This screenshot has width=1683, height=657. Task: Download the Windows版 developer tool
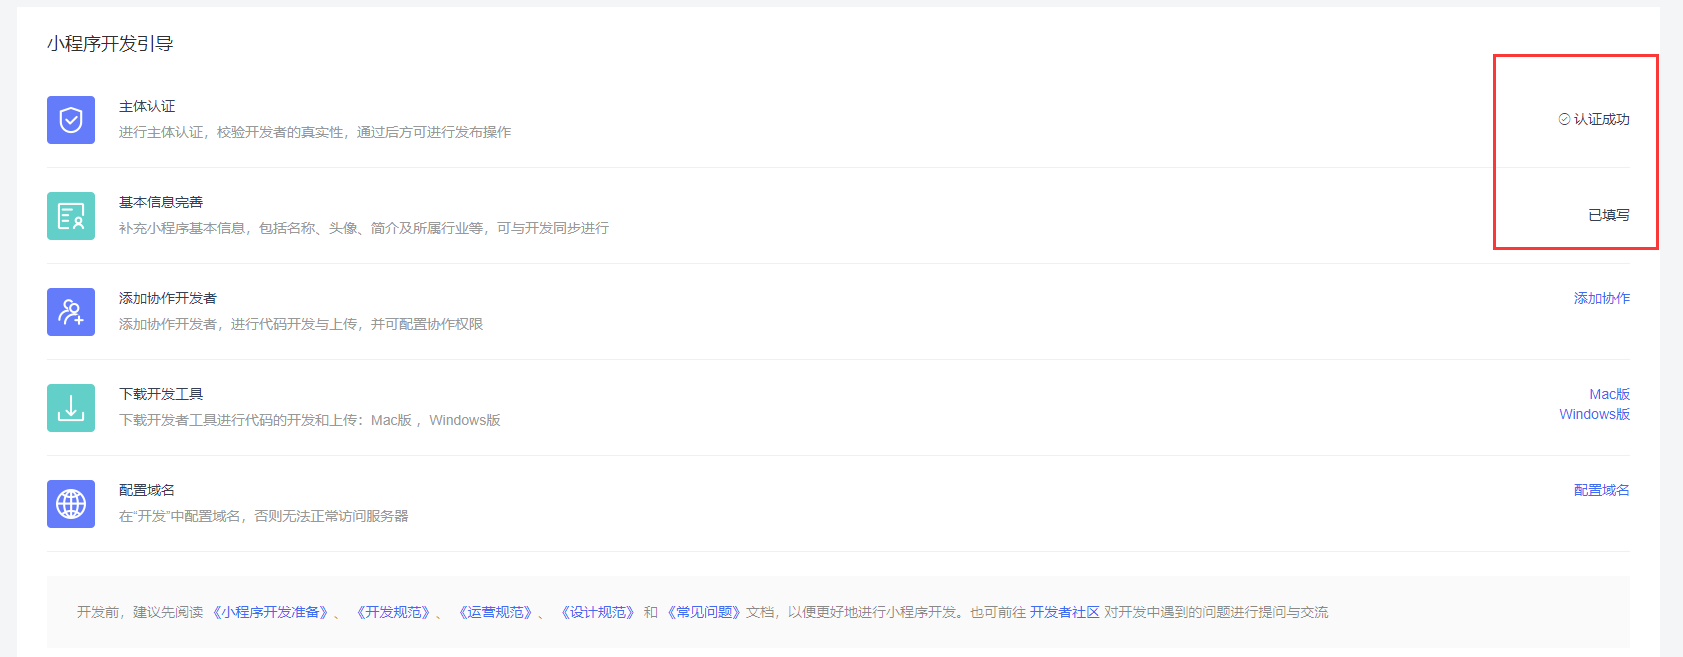pyautogui.click(x=1594, y=414)
